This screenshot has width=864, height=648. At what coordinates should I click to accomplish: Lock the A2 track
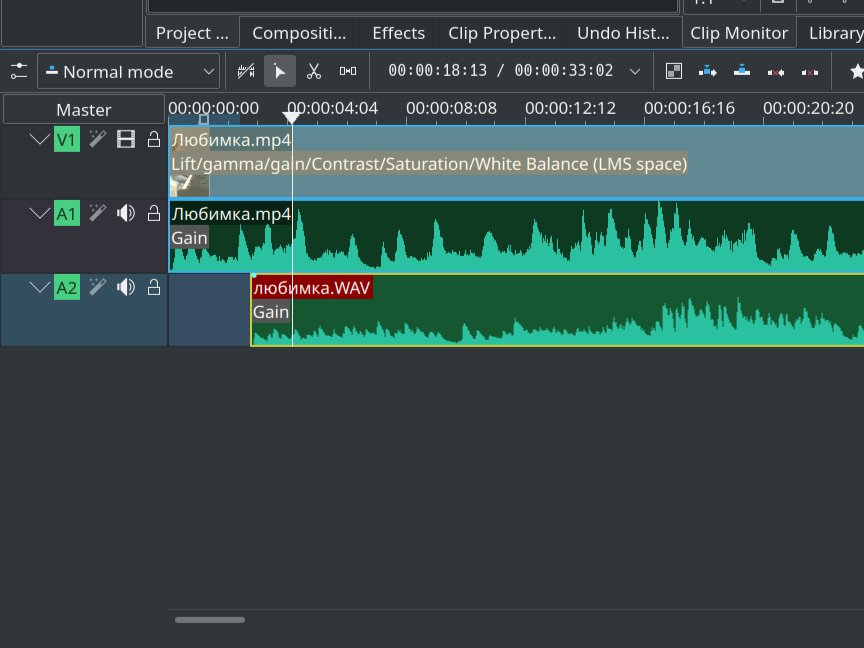154,287
